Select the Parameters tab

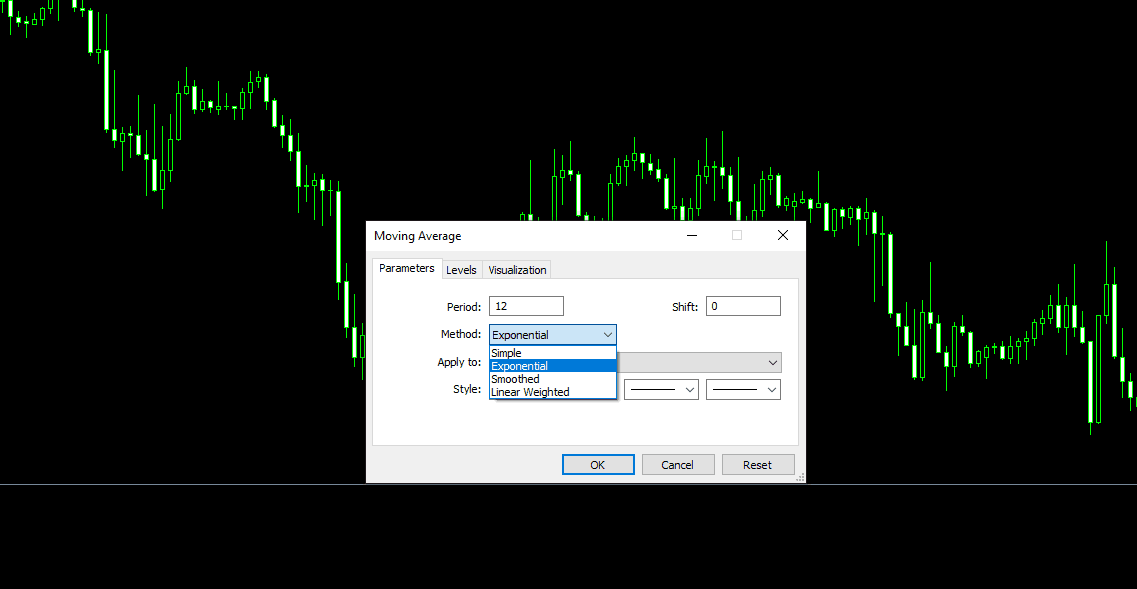click(x=407, y=268)
